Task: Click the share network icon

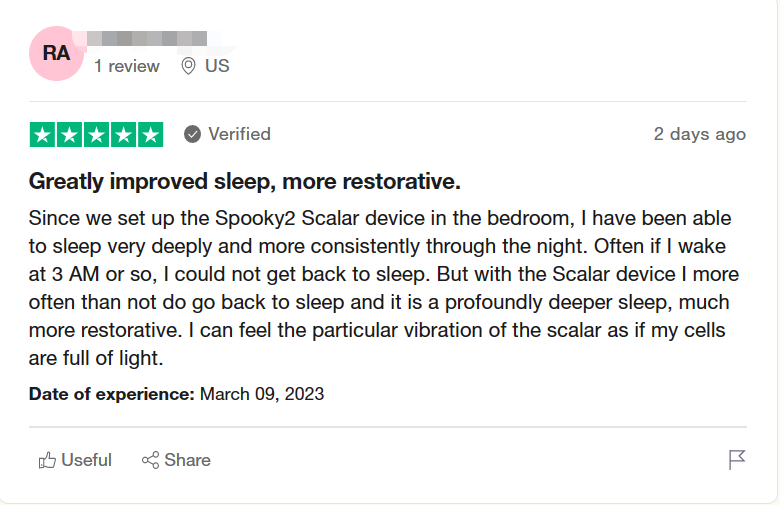Action: click(151, 460)
